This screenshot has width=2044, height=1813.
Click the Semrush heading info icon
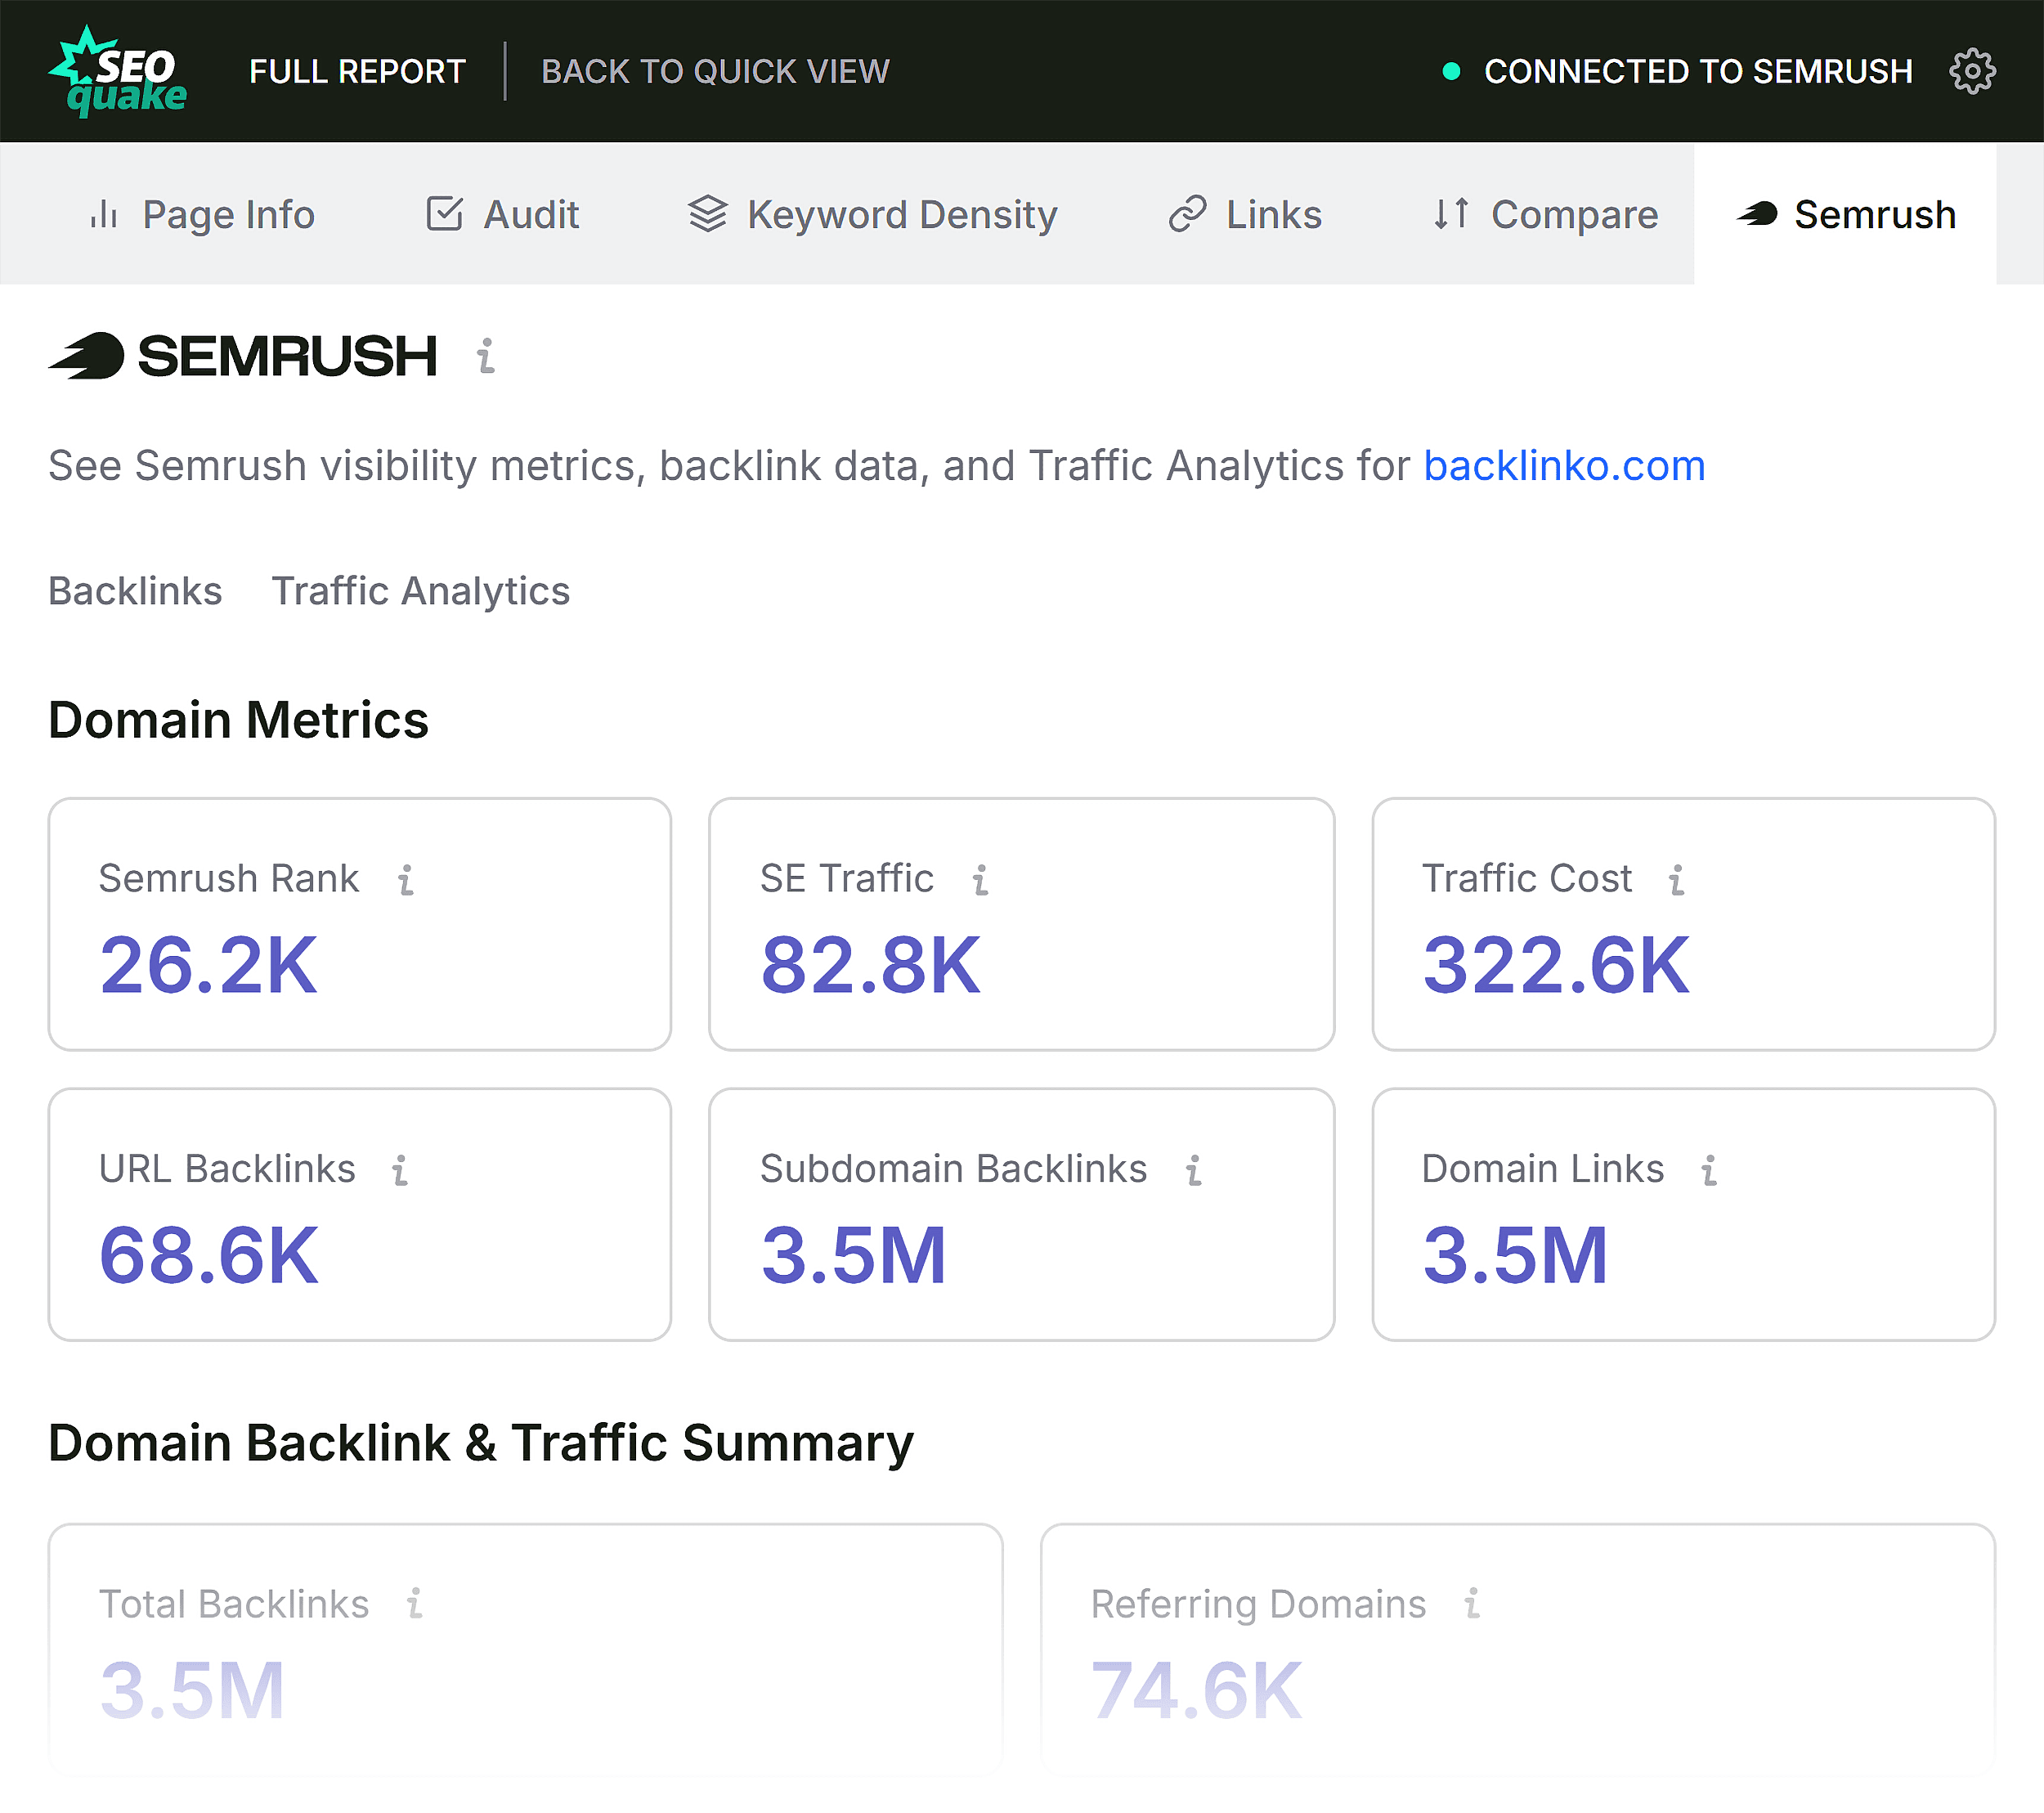point(486,356)
